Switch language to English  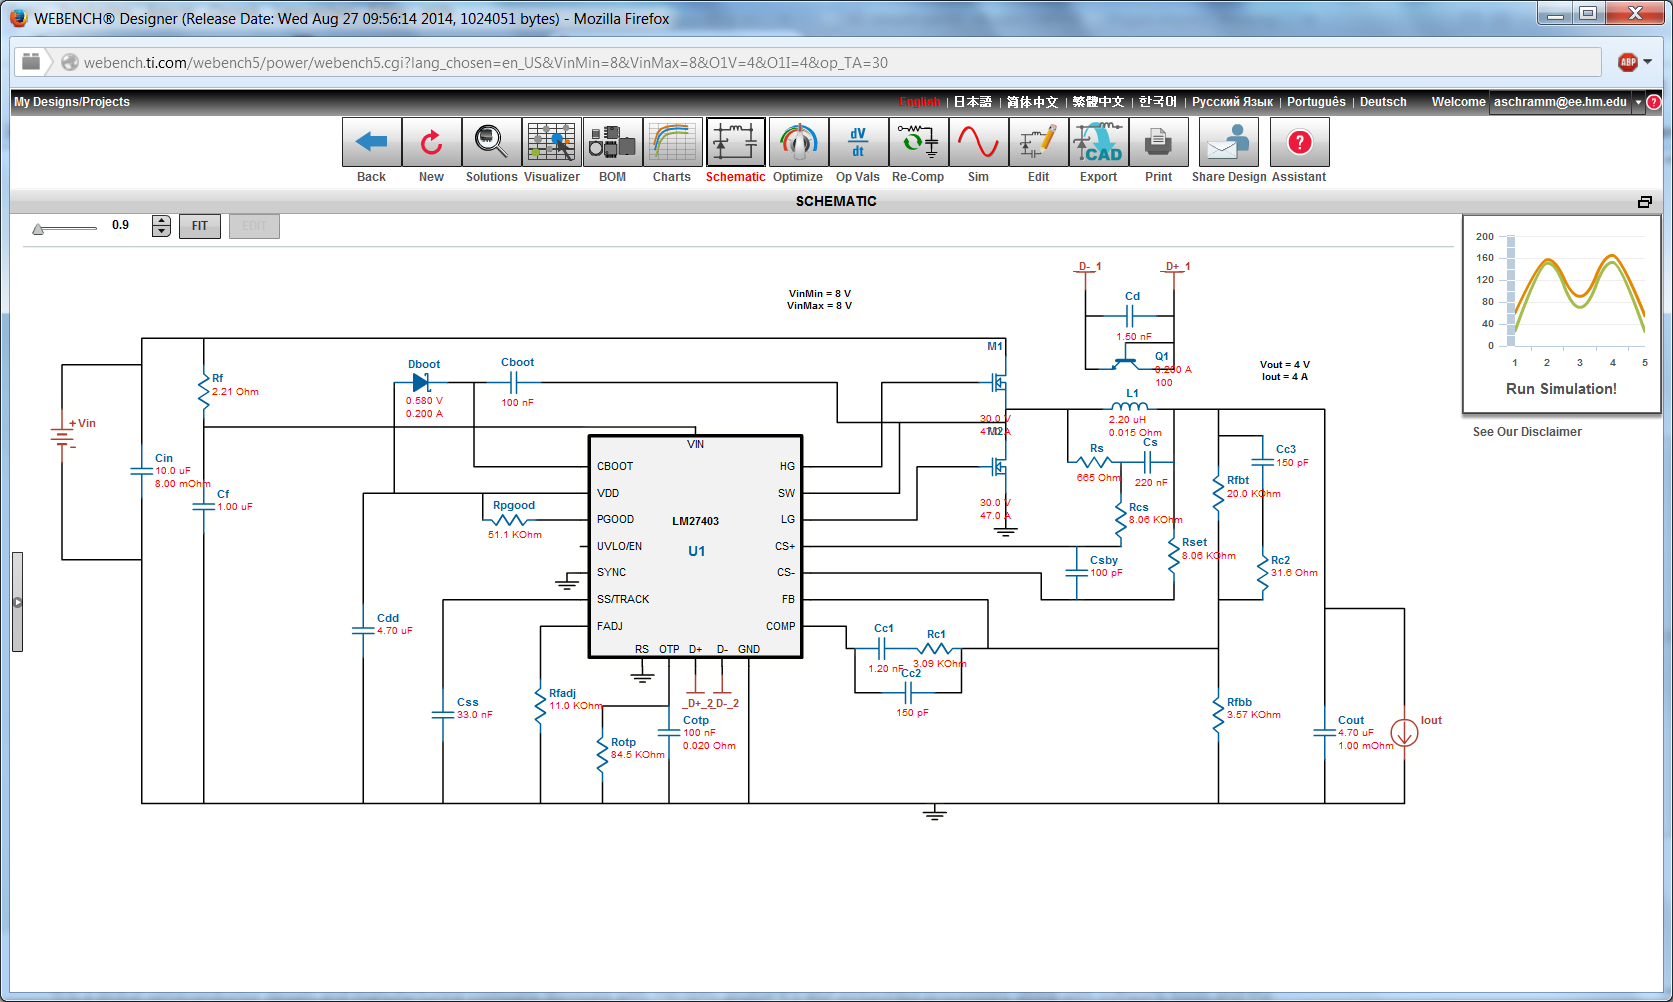click(919, 102)
